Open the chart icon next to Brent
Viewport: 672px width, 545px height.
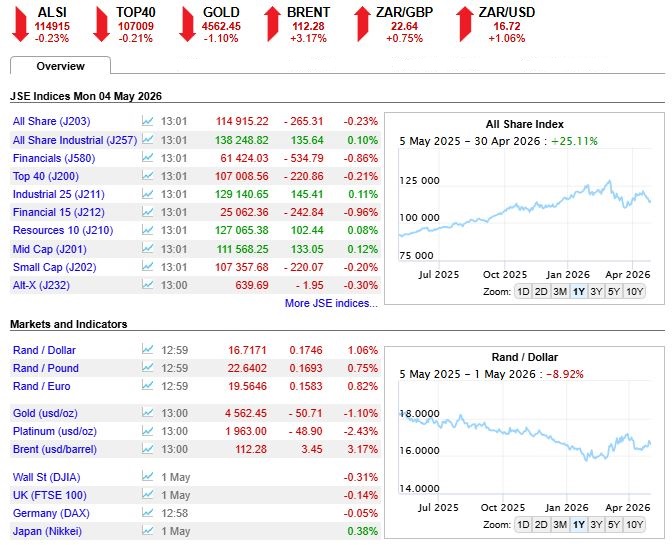pyautogui.click(x=147, y=449)
